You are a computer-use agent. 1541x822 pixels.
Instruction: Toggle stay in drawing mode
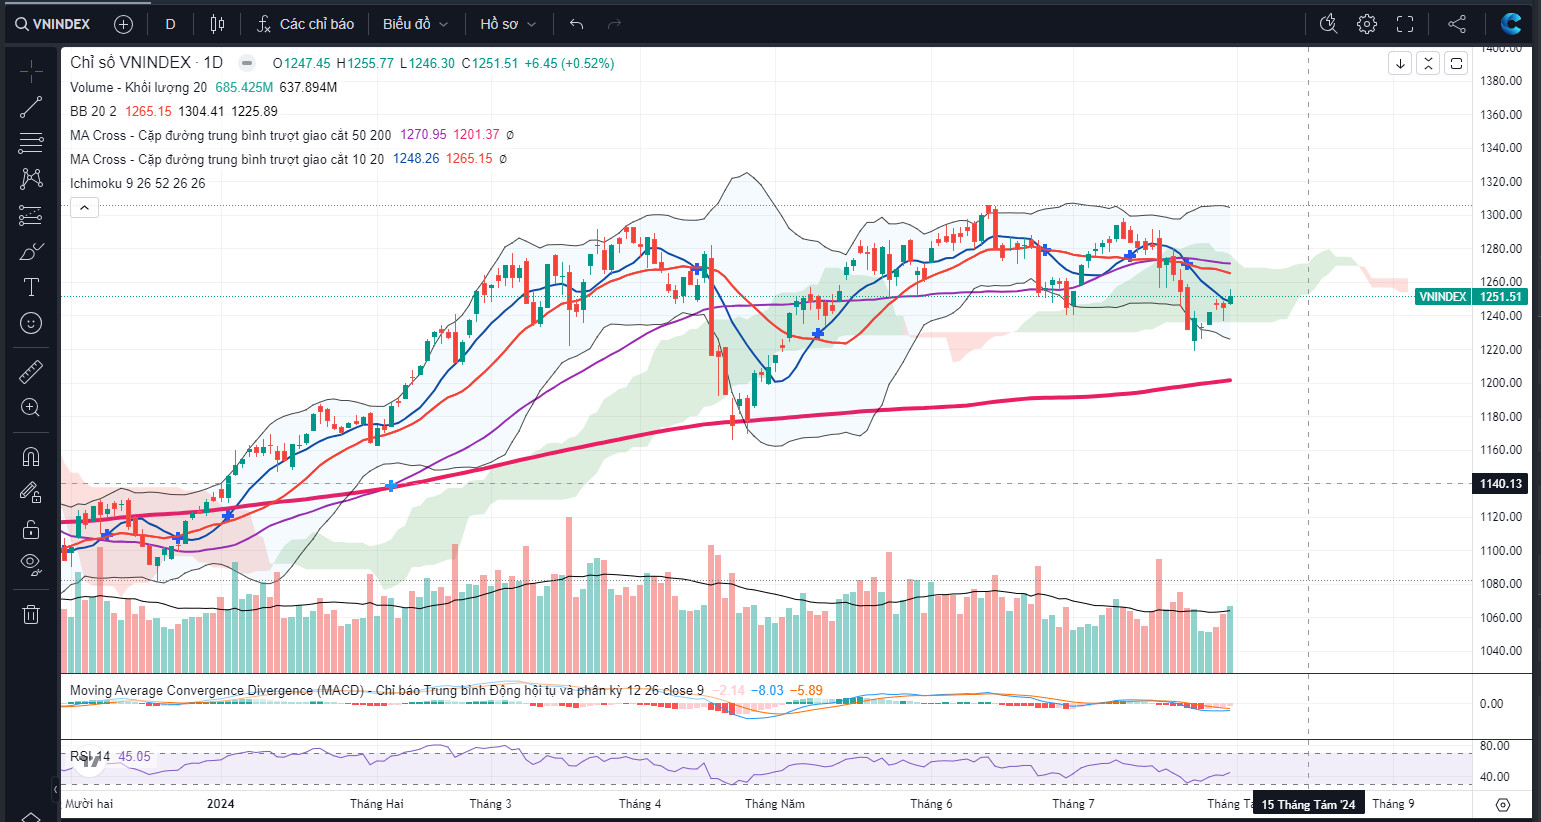click(x=31, y=493)
